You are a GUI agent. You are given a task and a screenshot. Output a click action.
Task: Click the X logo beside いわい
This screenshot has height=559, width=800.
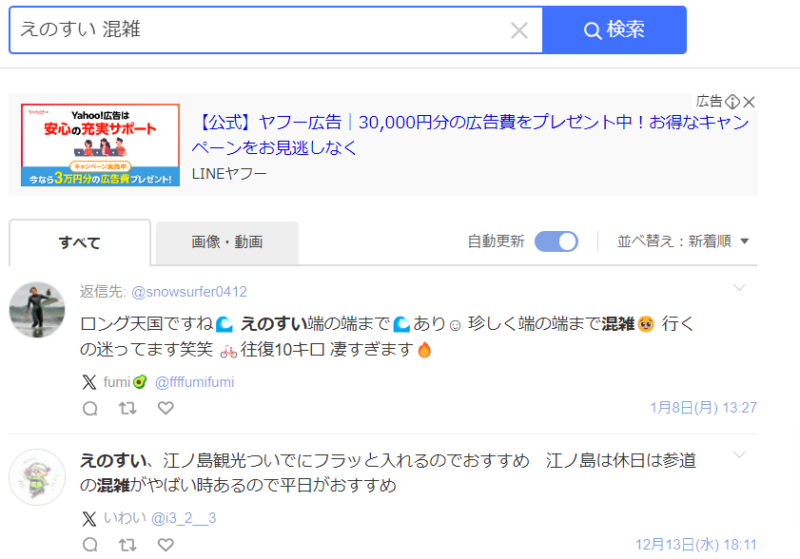[89, 519]
